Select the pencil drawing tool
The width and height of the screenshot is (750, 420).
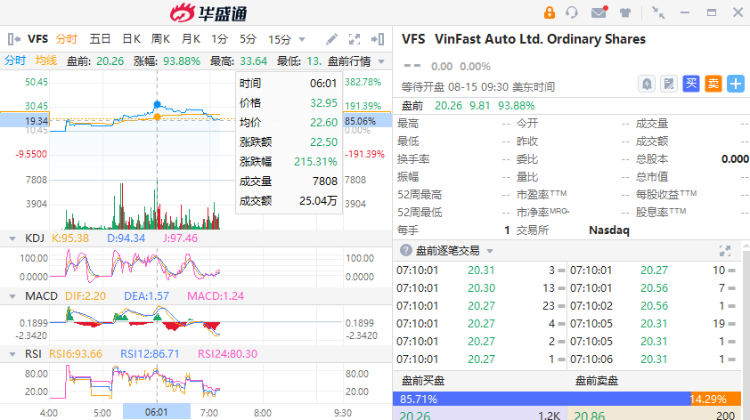tap(331, 39)
